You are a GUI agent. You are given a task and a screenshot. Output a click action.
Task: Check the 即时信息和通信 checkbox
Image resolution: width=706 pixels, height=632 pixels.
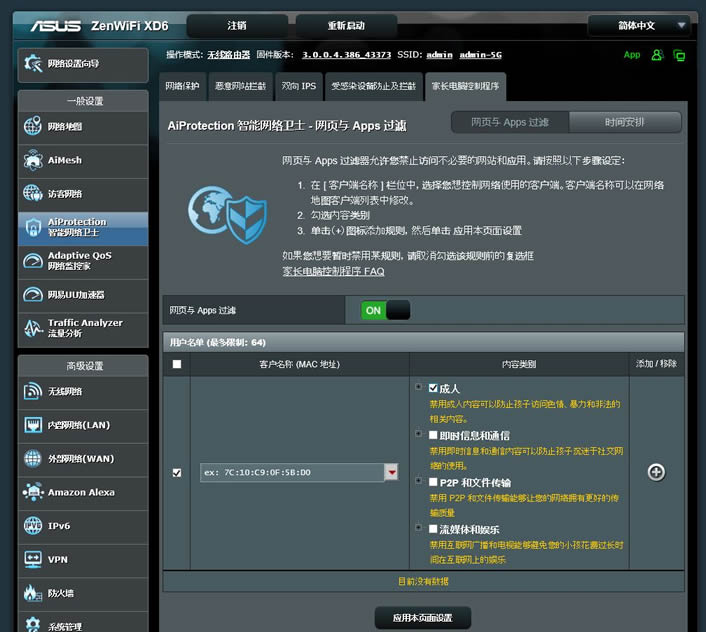click(433, 435)
